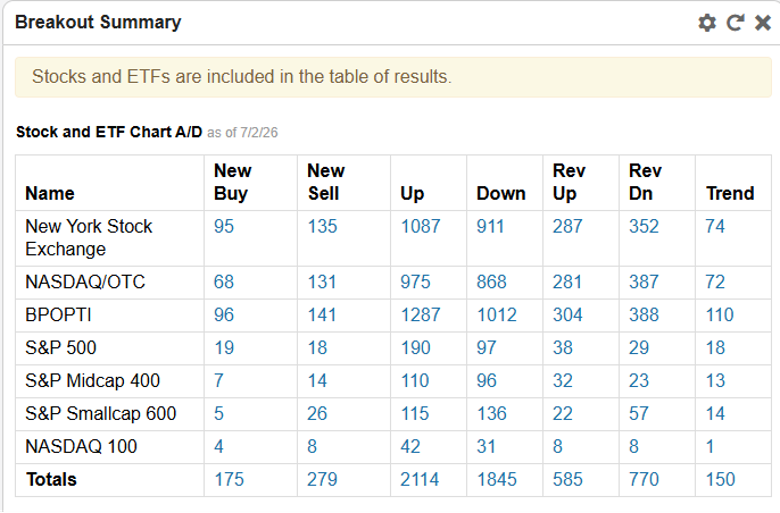Refresh the Breakout Summary widget
Screen dimensions: 780x513
coord(735,23)
